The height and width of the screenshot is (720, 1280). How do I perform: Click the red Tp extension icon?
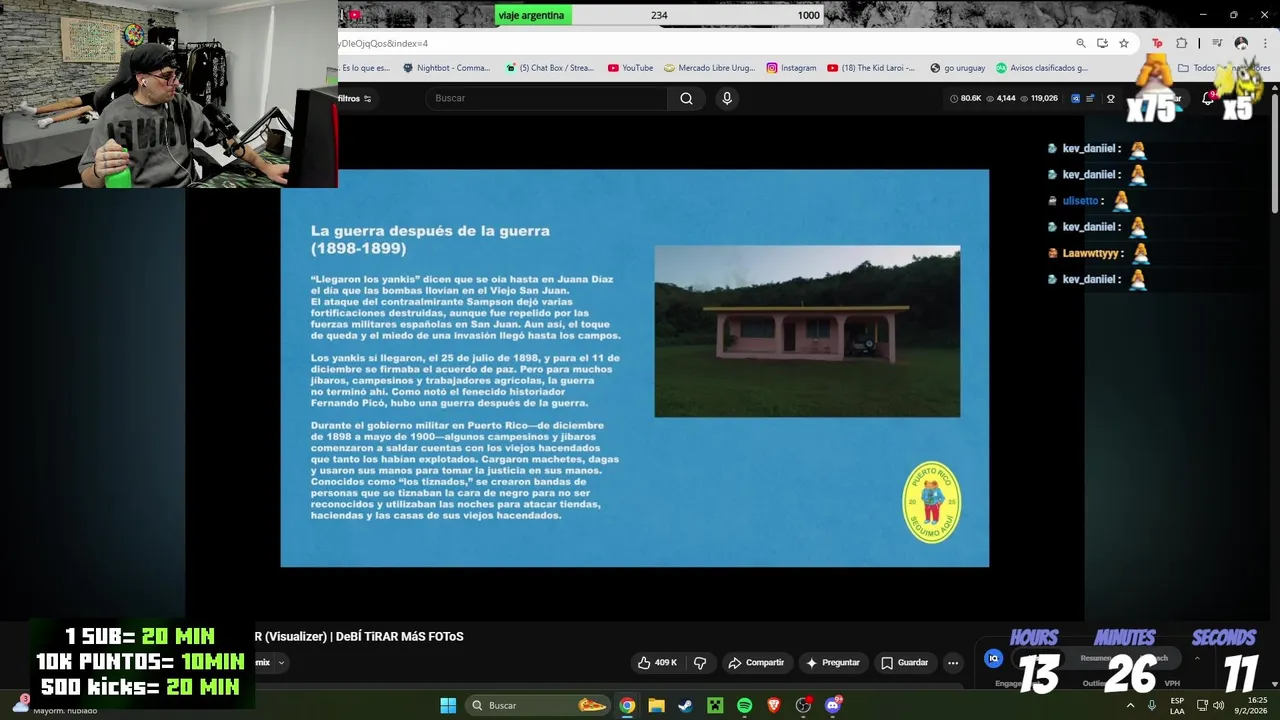point(1157,43)
